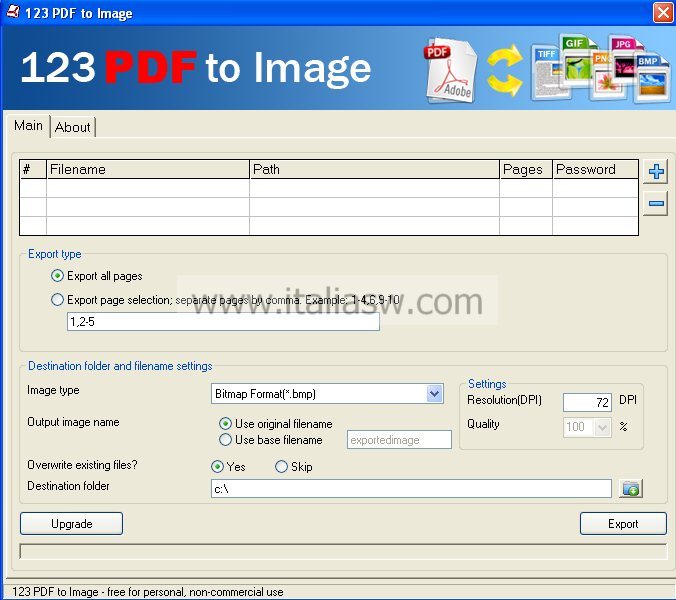676x600 pixels.
Task: Add a PDF file with the plus icon
Action: pos(656,172)
